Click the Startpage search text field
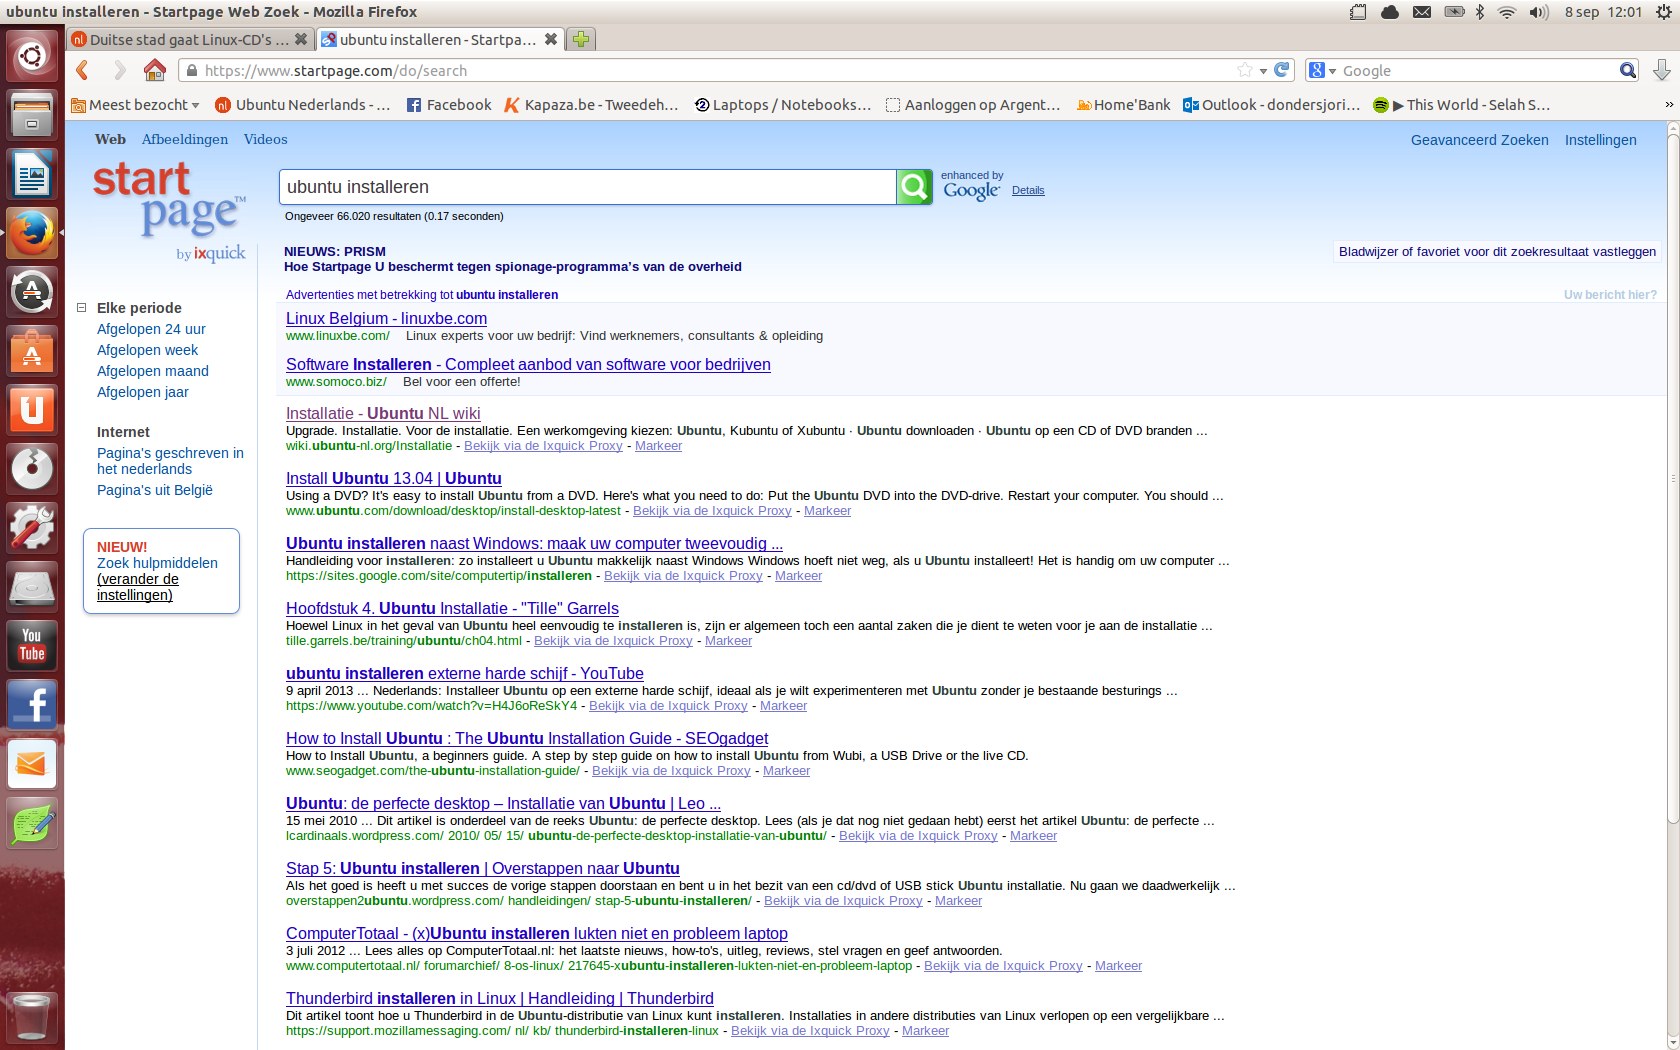The image size is (1680, 1050). [588, 187]
